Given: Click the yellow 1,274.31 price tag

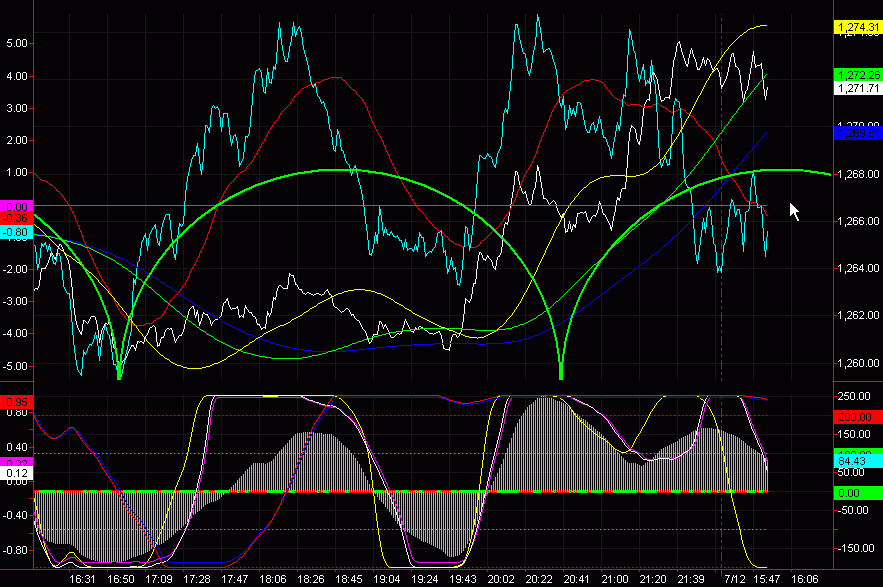Looking at the screenshot, I should (x=858, y=27).
